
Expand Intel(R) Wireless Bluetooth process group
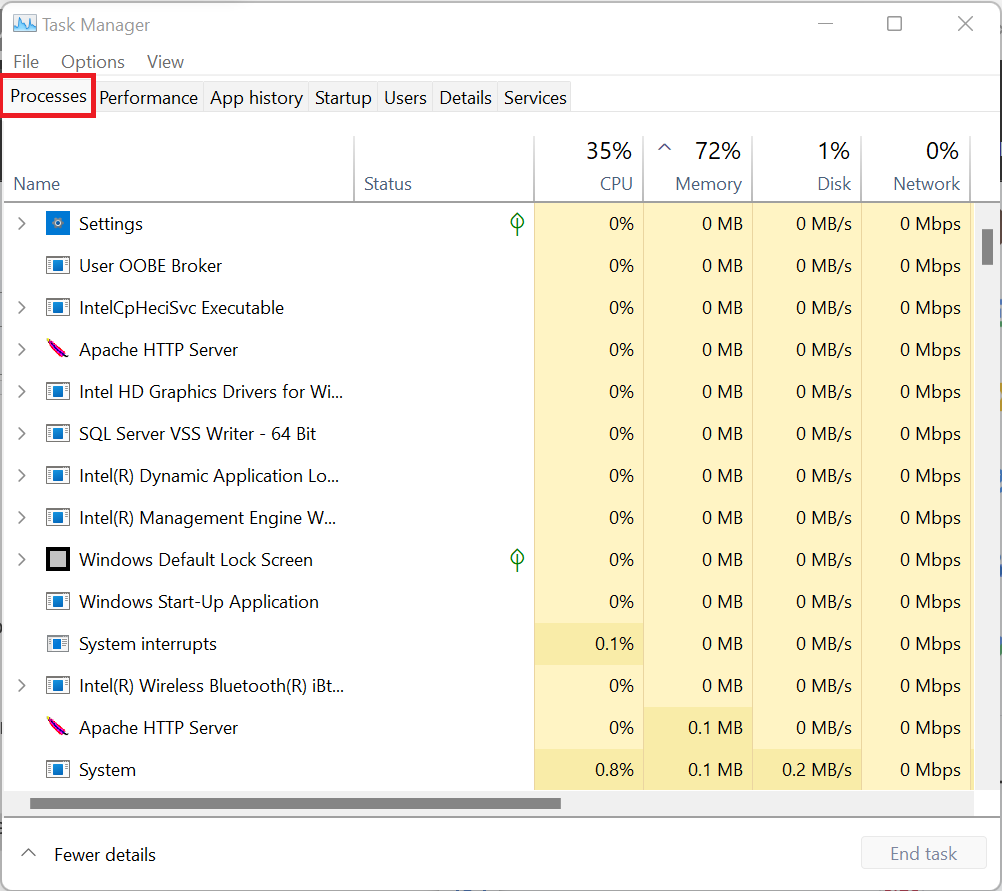[x=22, y=686]
